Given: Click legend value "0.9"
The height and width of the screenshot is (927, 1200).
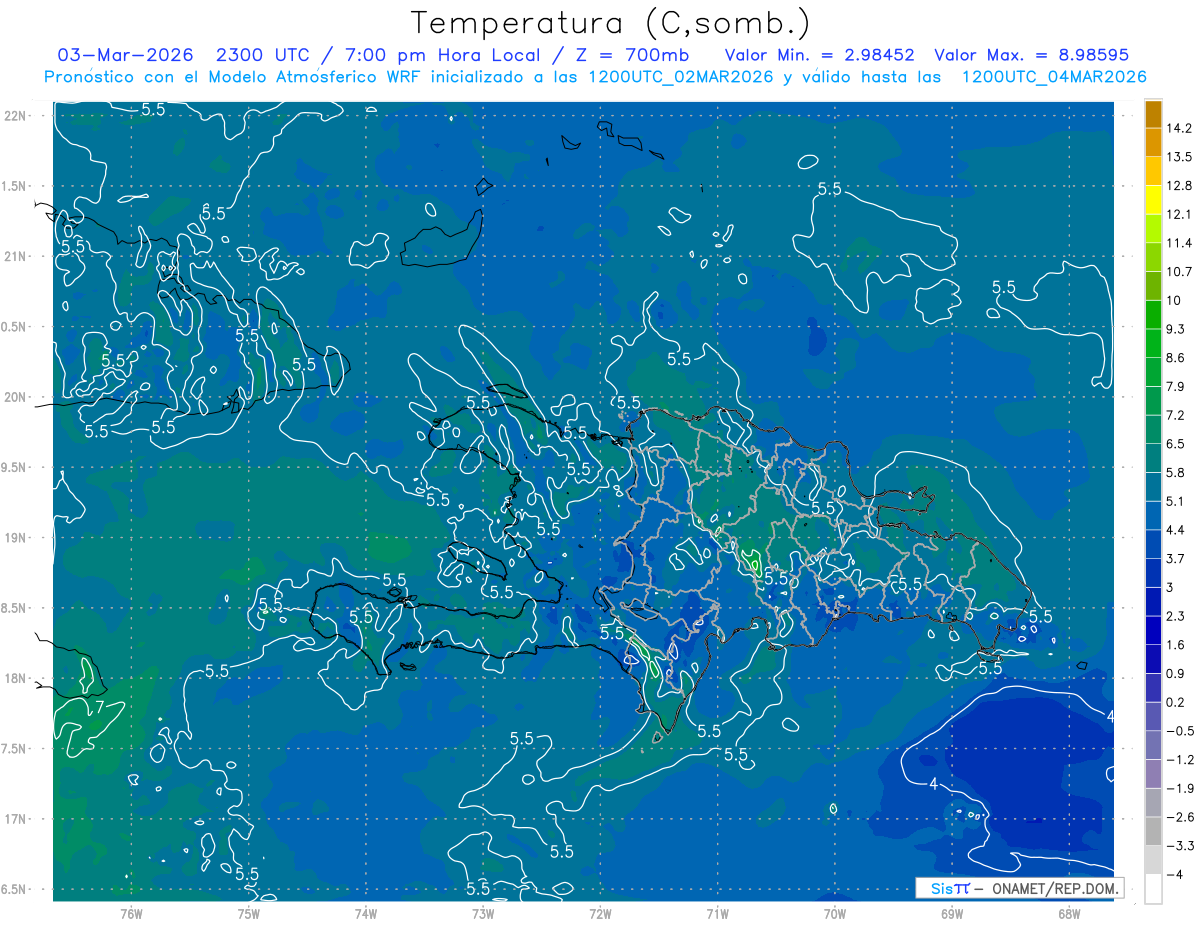Looking at the screenshot, I should [1177, 674].
